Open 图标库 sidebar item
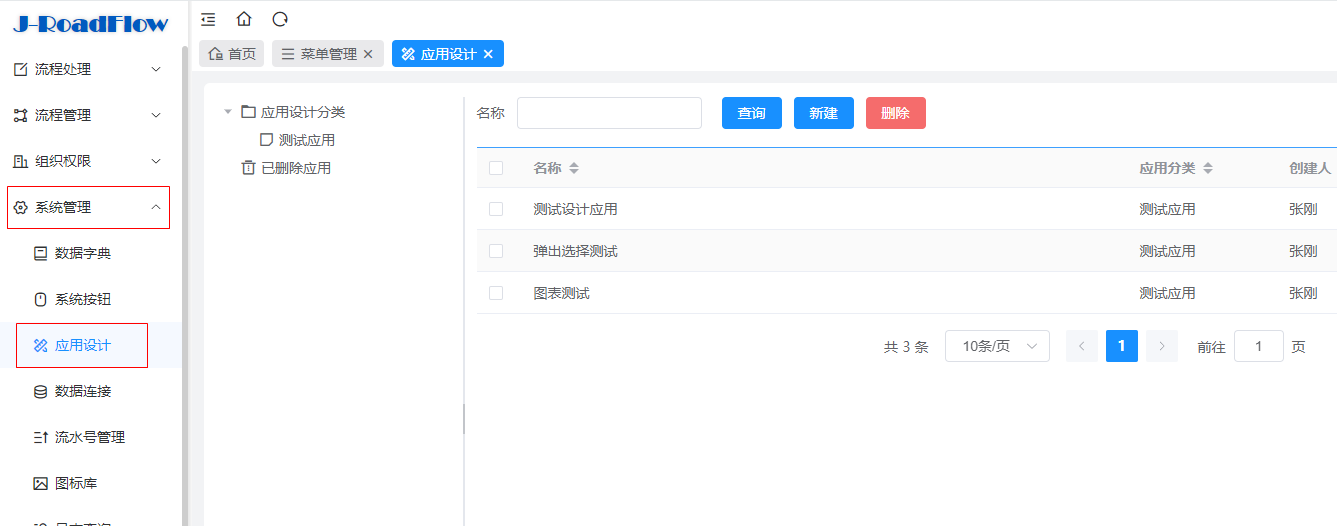 75,483
